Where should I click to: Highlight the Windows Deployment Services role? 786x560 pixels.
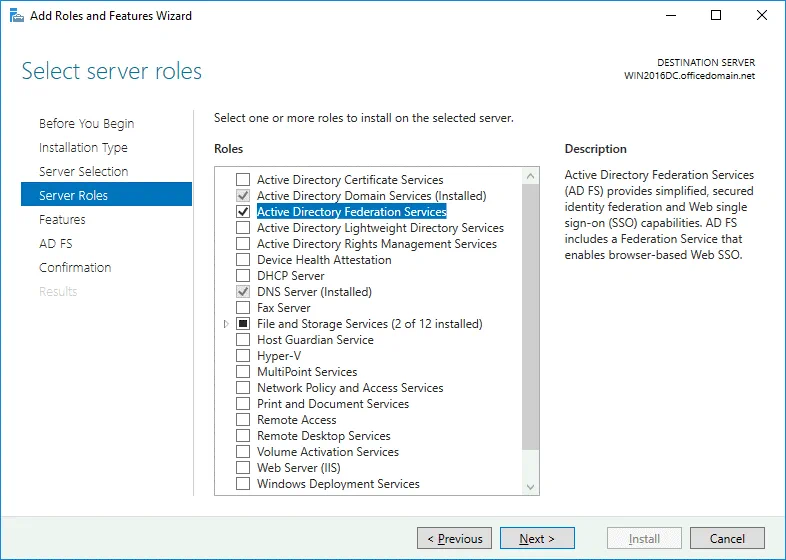(338, 484)
